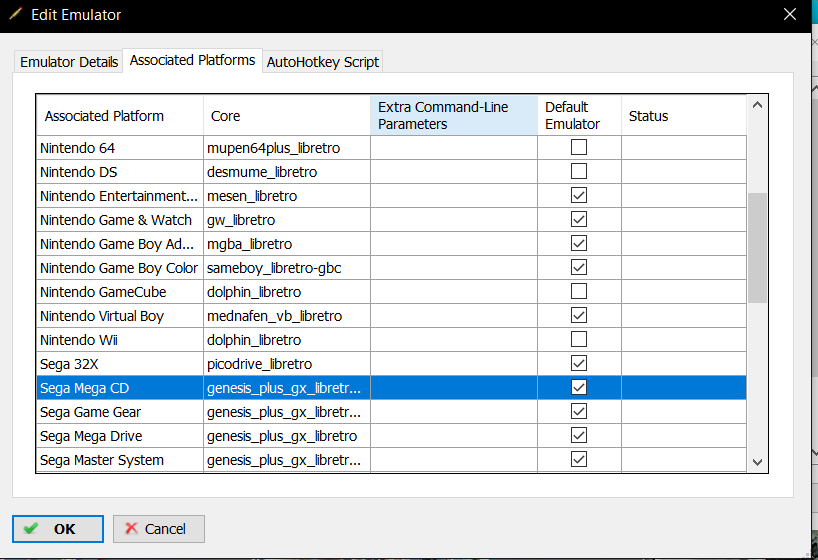Screen dimensions: 818x560
Task: Click the Default Emulator column header
Action: tap(579, 115)
